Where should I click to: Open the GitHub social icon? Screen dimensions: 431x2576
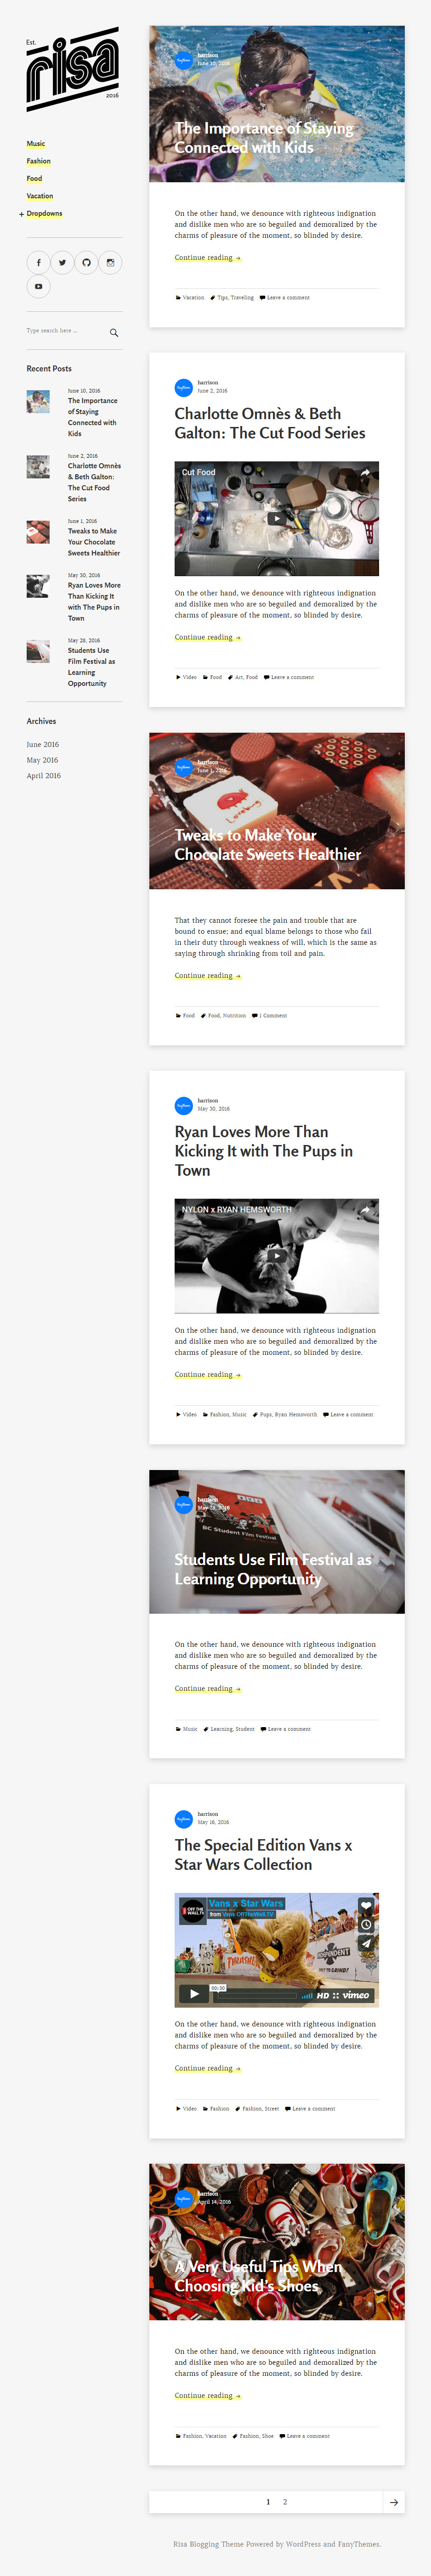(x=86, y=263)
